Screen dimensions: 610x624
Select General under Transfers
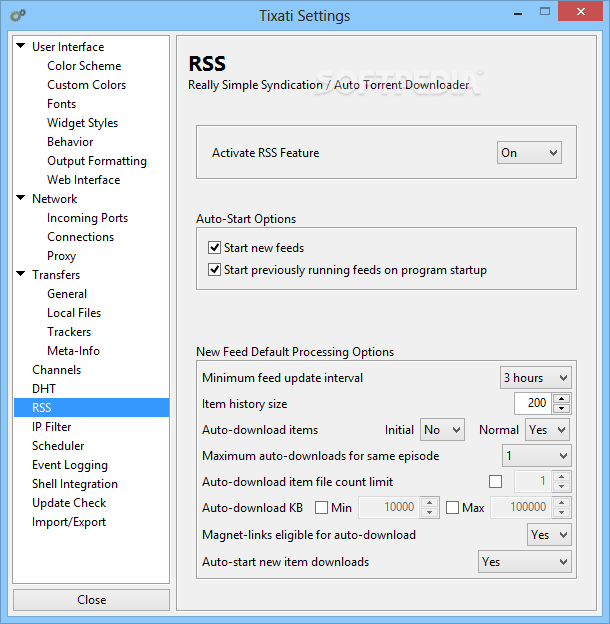pyautogui.click(x=67, y=294)
